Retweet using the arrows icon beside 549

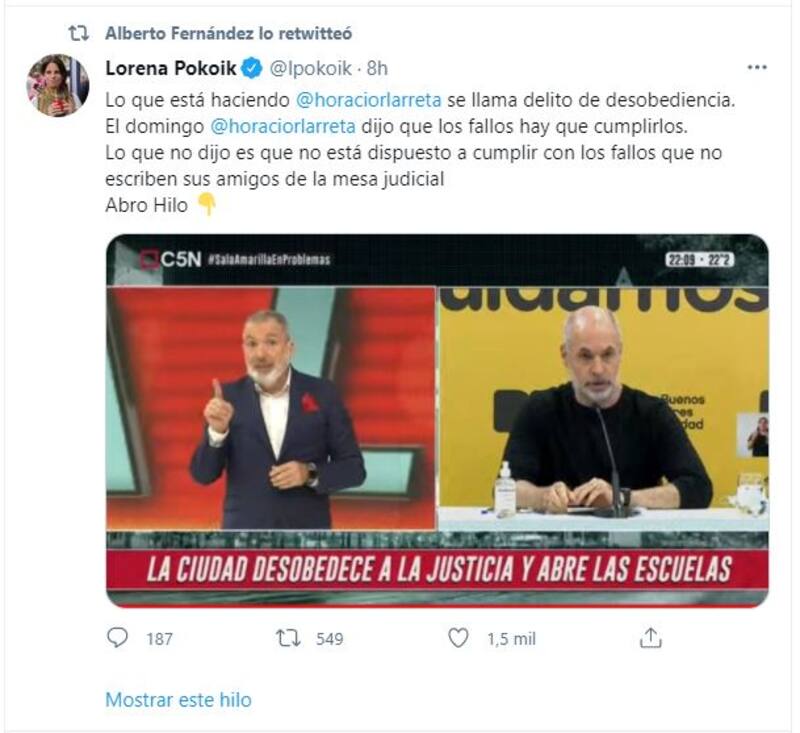288,639
